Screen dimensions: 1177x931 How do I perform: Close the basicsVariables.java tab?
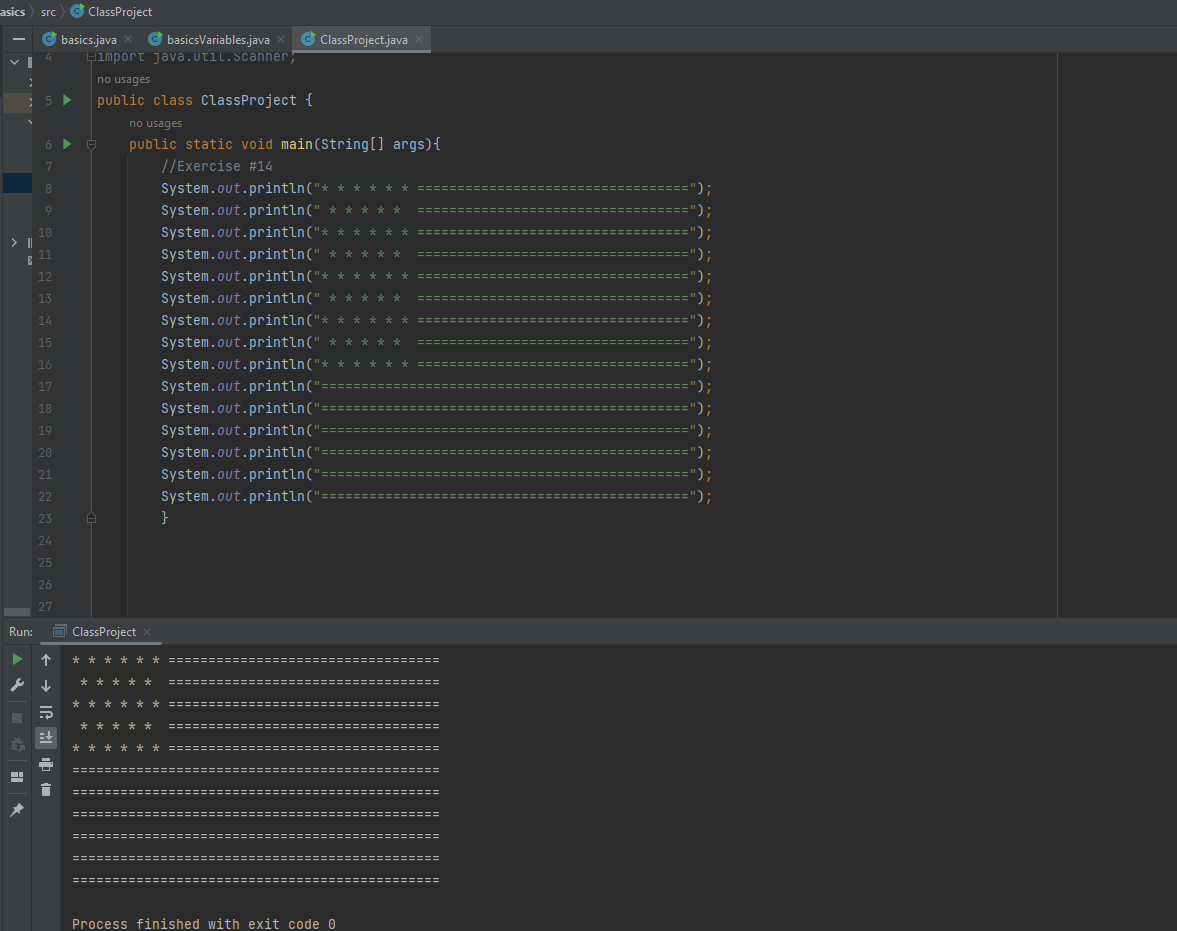281,39
